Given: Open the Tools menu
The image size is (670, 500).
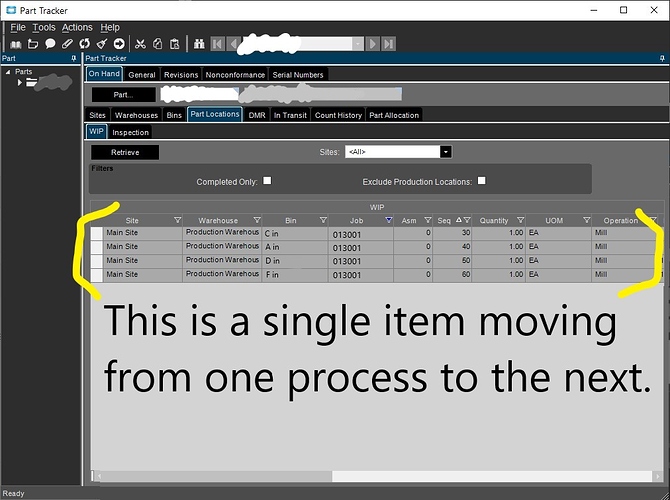Looking at the screenshot, I should (x=44, y=27).
